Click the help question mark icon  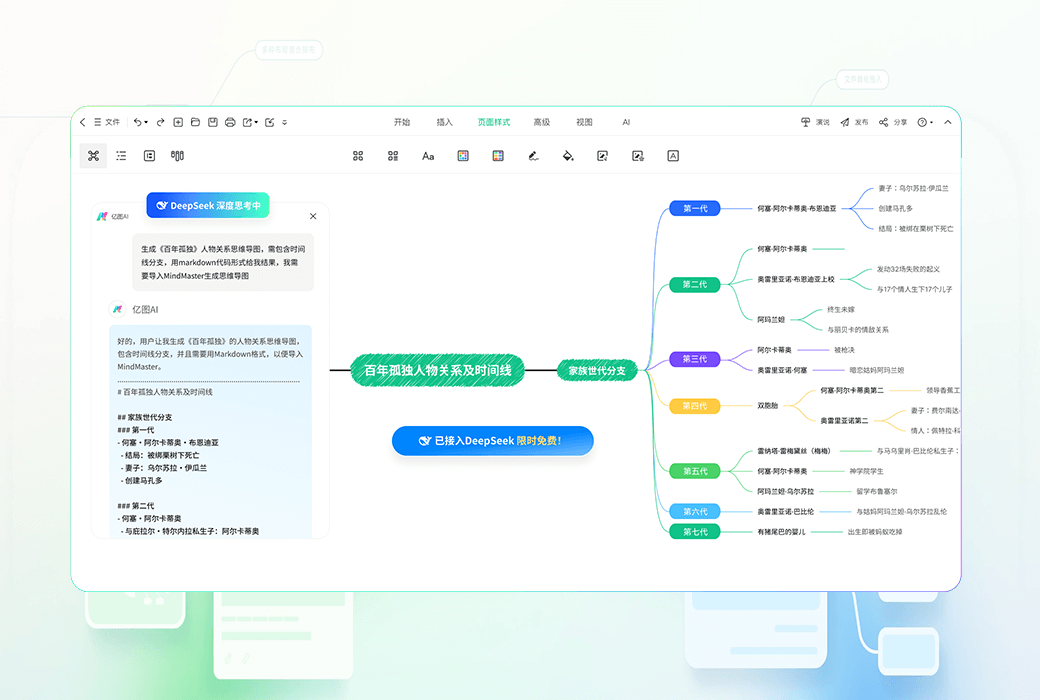922,122
